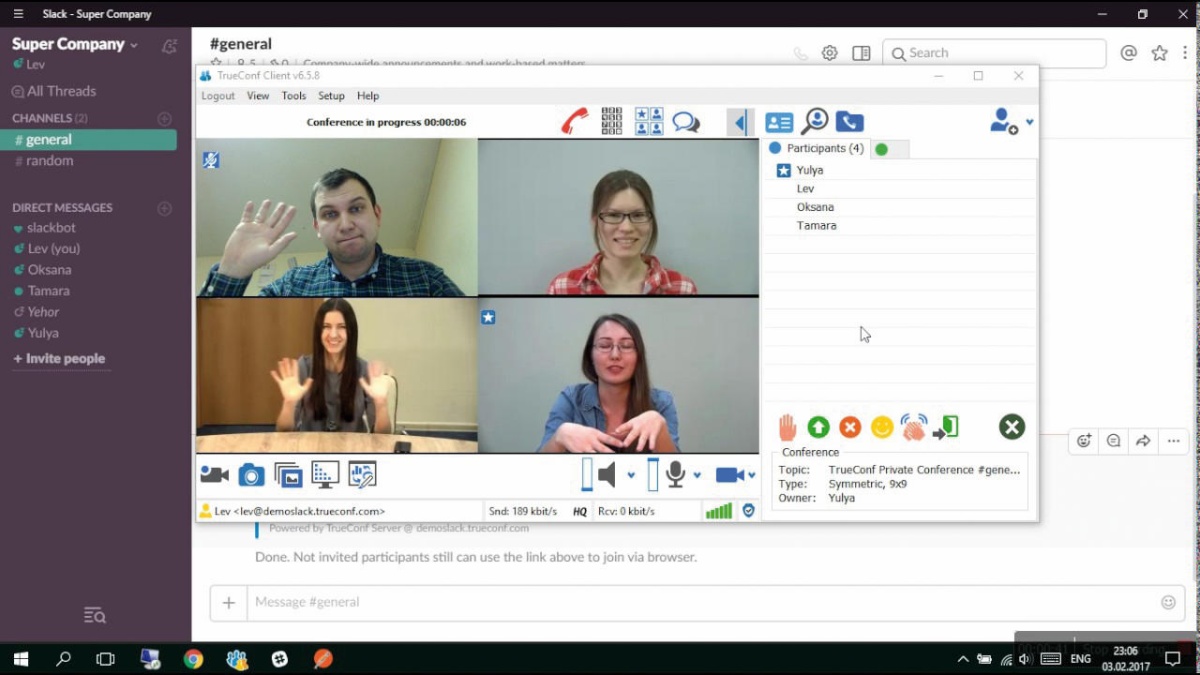Open user search magnifier icon

click(x=815, y=122)
